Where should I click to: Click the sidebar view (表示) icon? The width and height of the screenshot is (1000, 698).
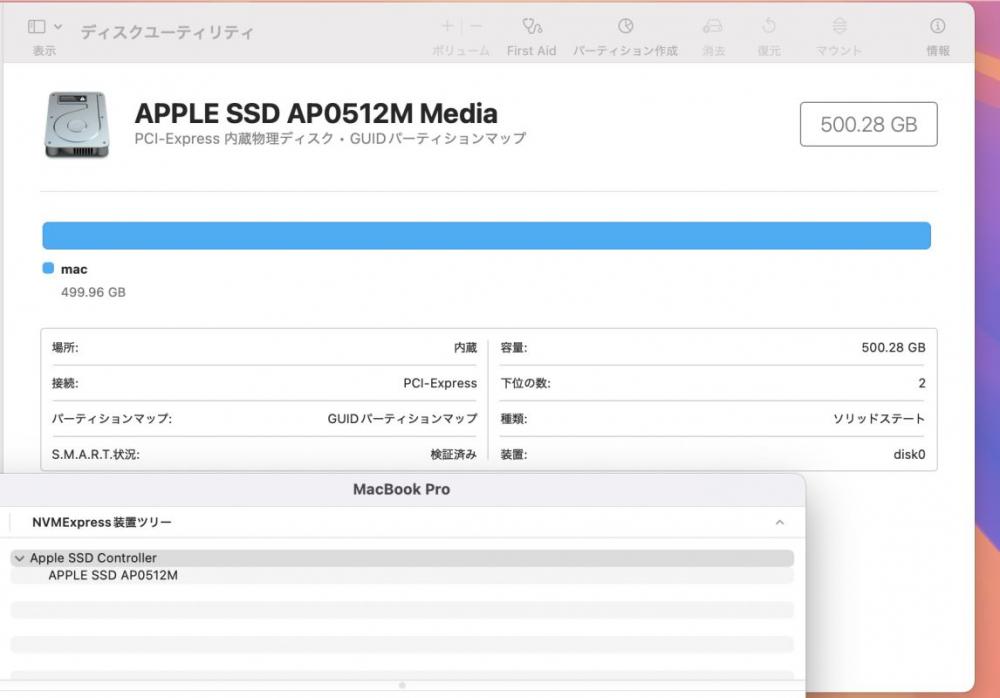[36, 26]
